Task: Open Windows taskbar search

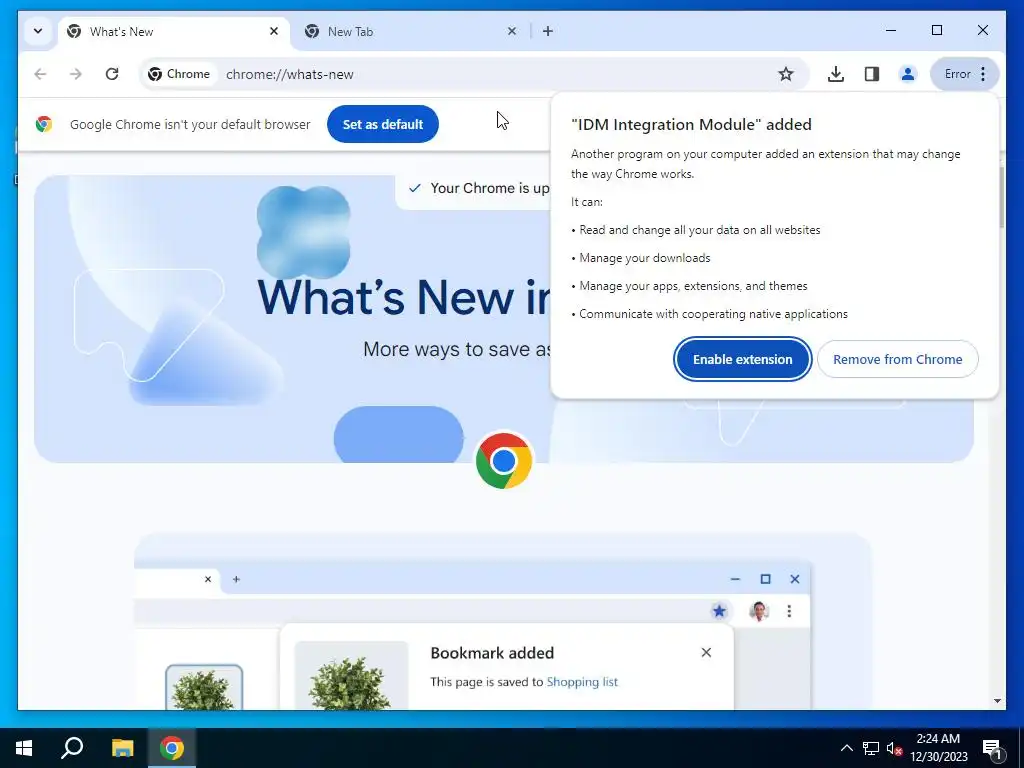Action: point(72,748)
